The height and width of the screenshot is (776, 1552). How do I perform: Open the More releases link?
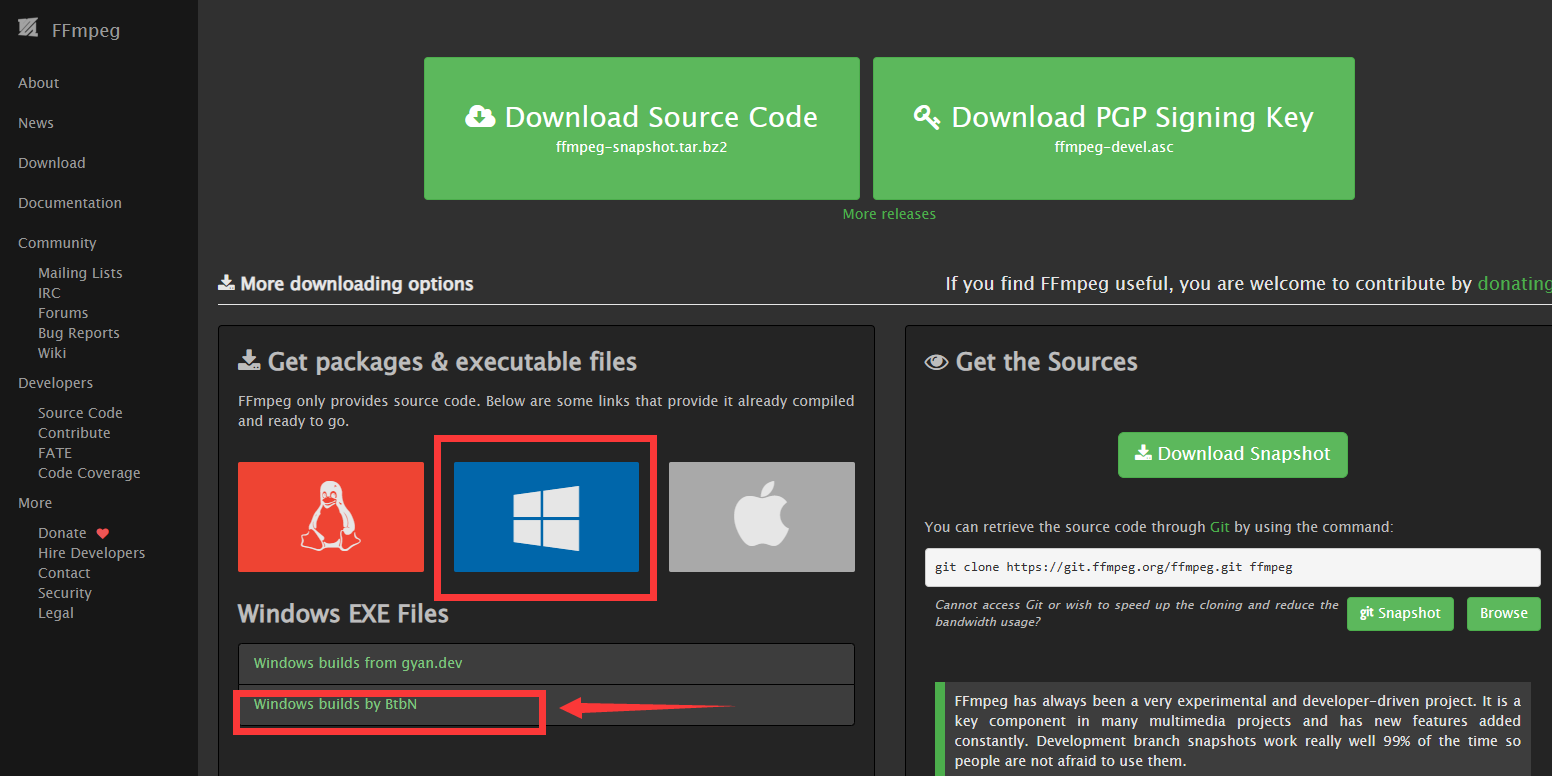pyautogui.click(x=889, y=214)
